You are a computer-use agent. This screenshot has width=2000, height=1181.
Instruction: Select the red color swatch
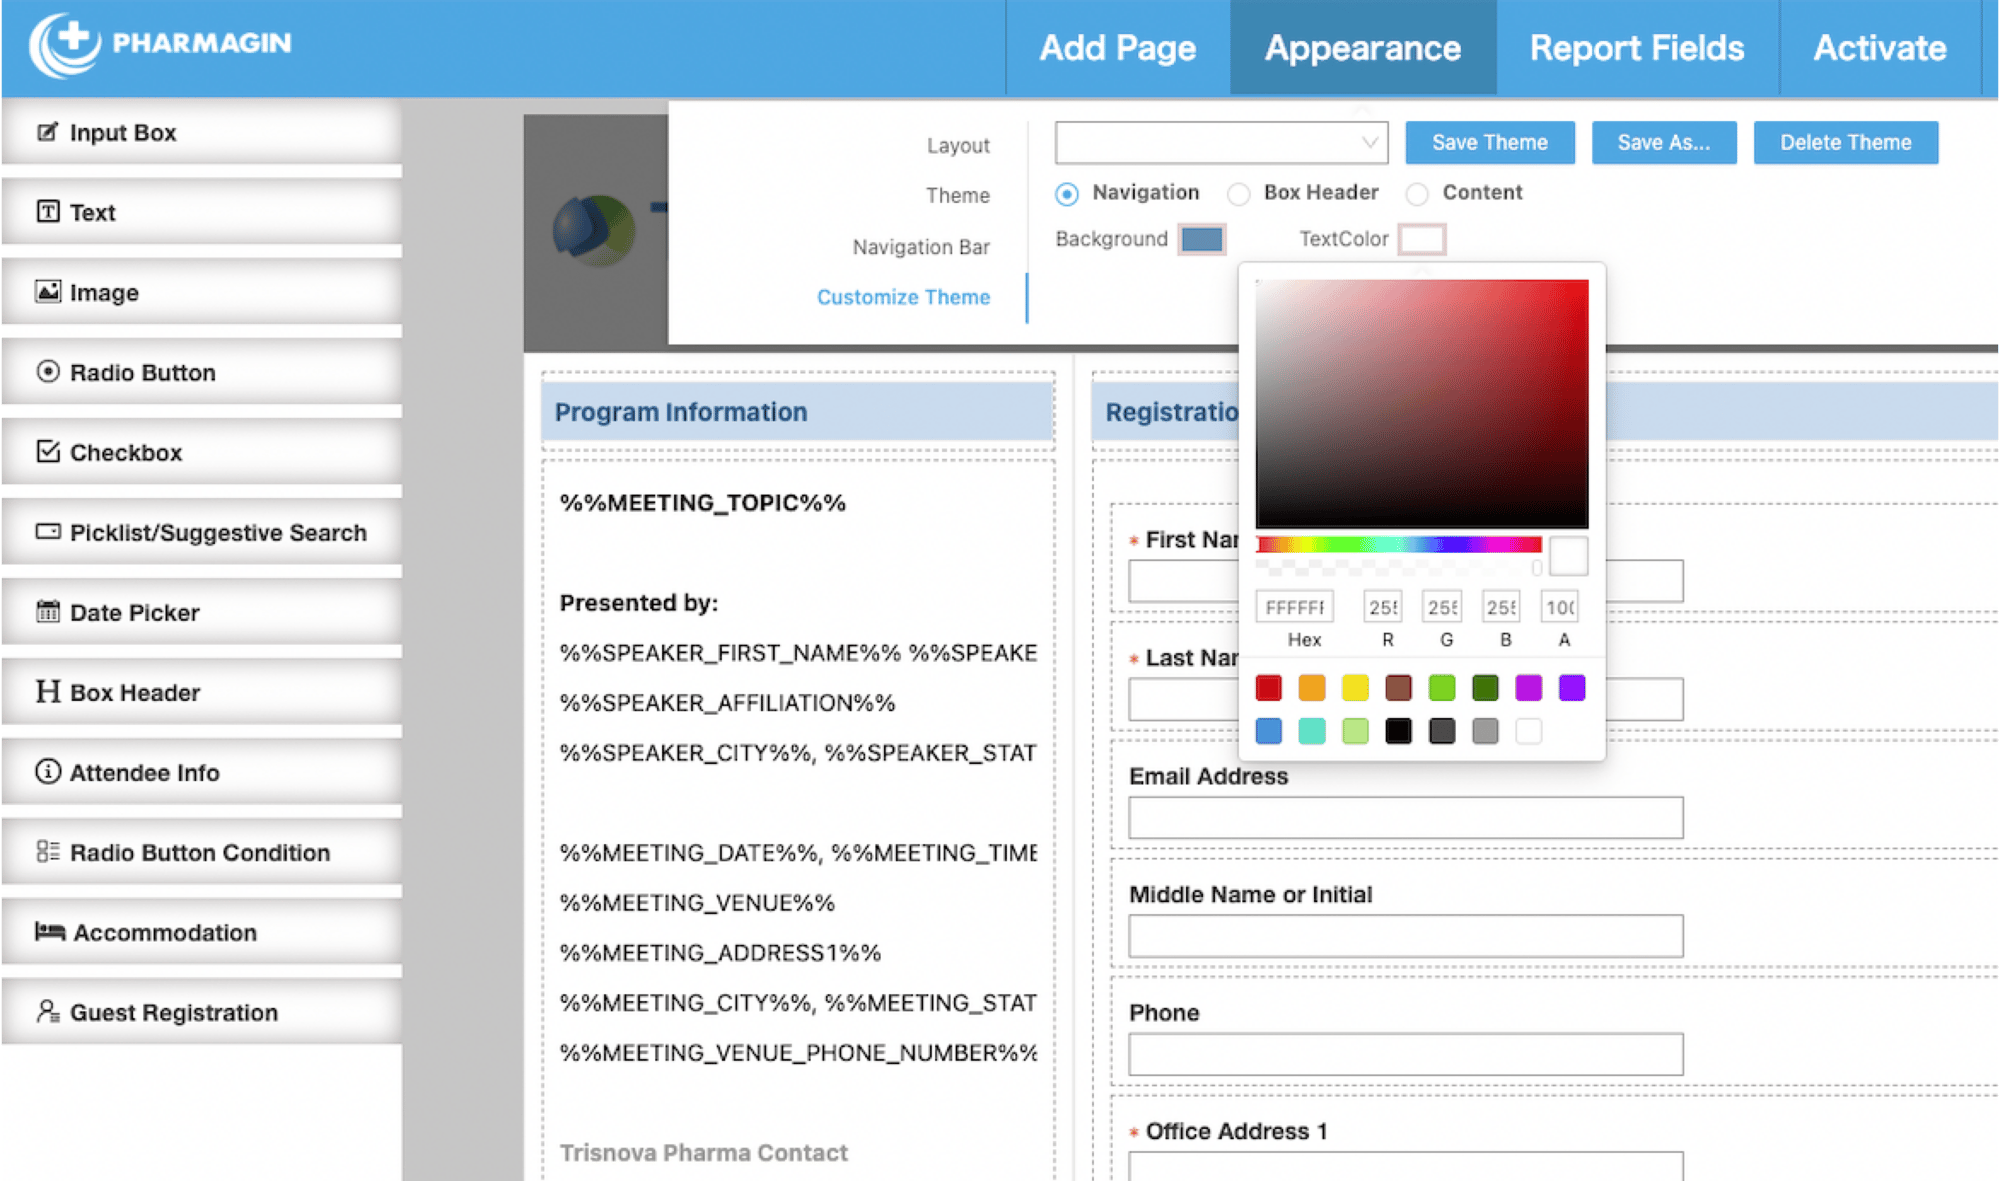[x=1268, y=686]
